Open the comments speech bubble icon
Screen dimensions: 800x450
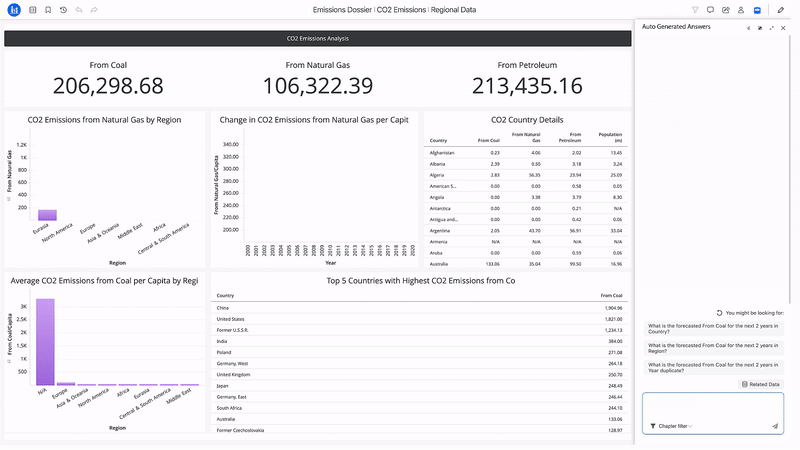point(710,10)
